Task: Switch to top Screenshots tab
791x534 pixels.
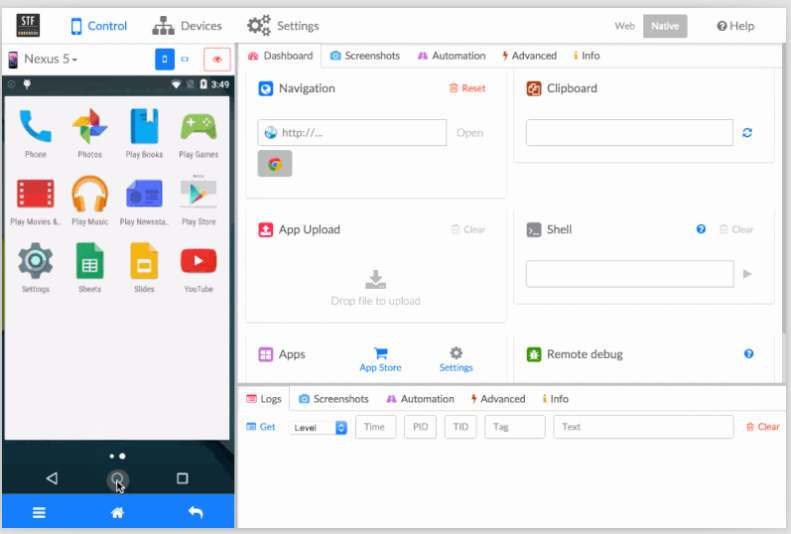Action: coord(365,56)
